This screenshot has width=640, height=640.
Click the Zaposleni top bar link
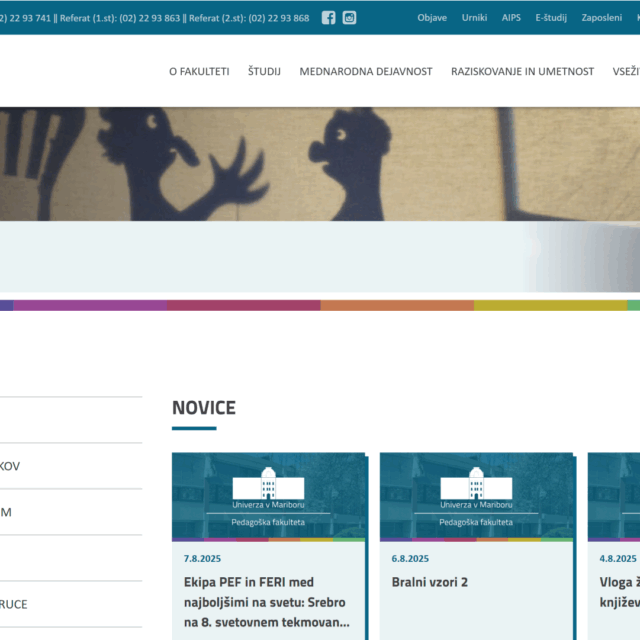(601, 18)
